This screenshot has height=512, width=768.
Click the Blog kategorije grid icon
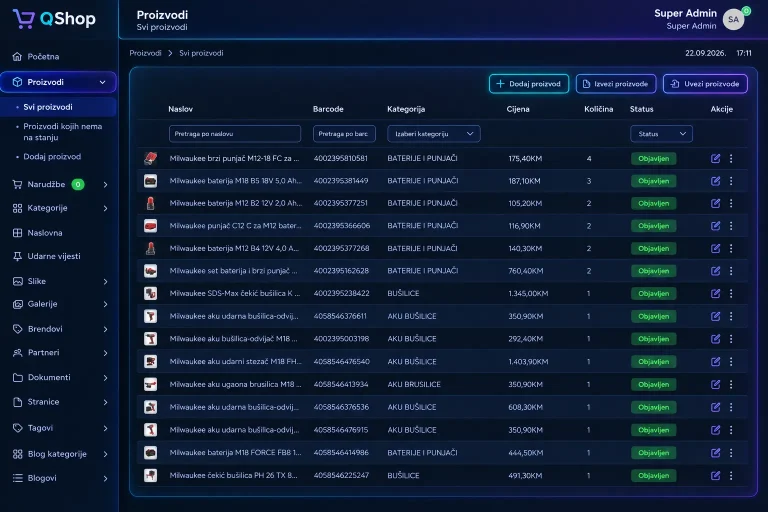(18, 454)
